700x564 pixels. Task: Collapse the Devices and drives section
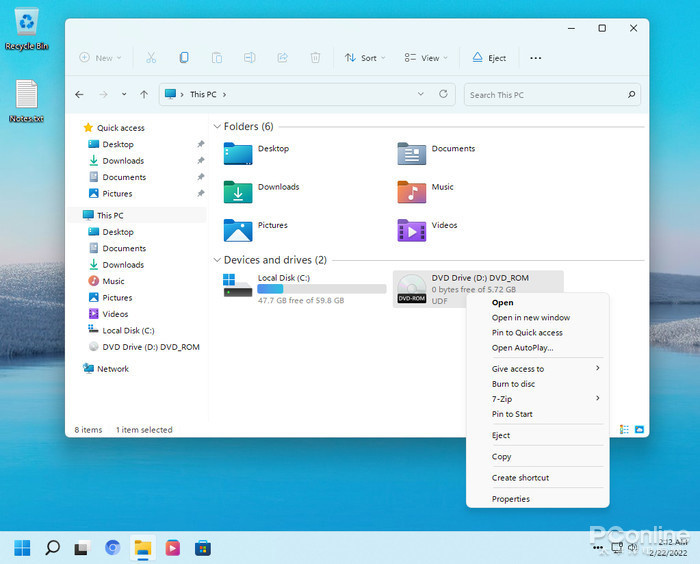click(x=216, y=260)
